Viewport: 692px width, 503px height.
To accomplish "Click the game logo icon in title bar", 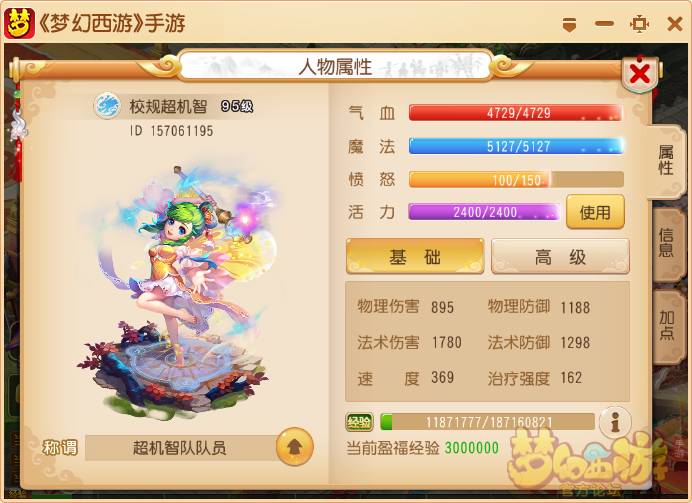I will point(19,23).
